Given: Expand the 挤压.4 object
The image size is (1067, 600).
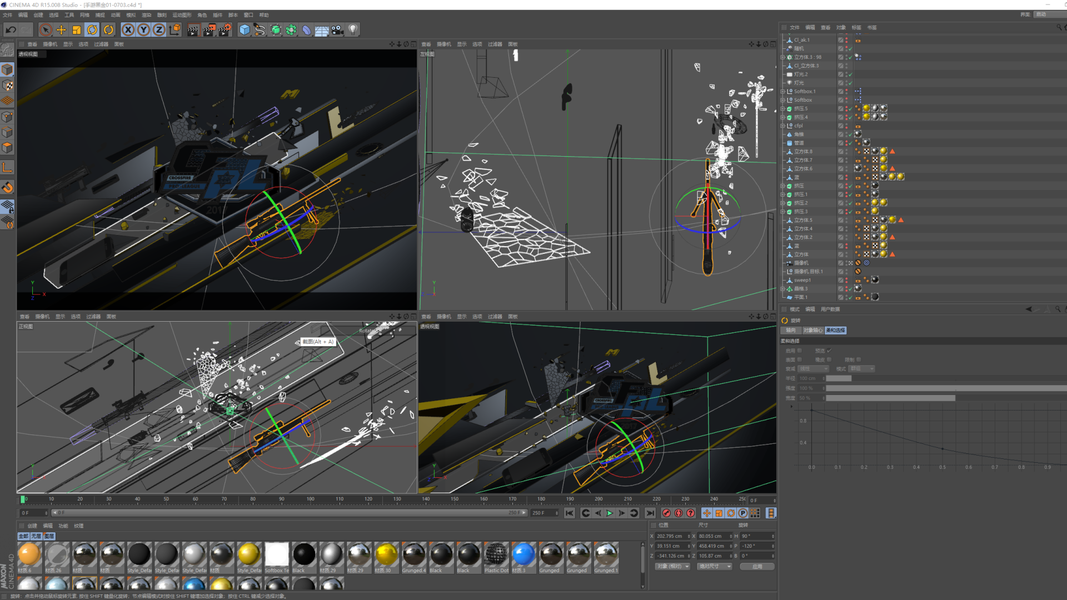Looking at the screenshot, I should coord(783,117).
